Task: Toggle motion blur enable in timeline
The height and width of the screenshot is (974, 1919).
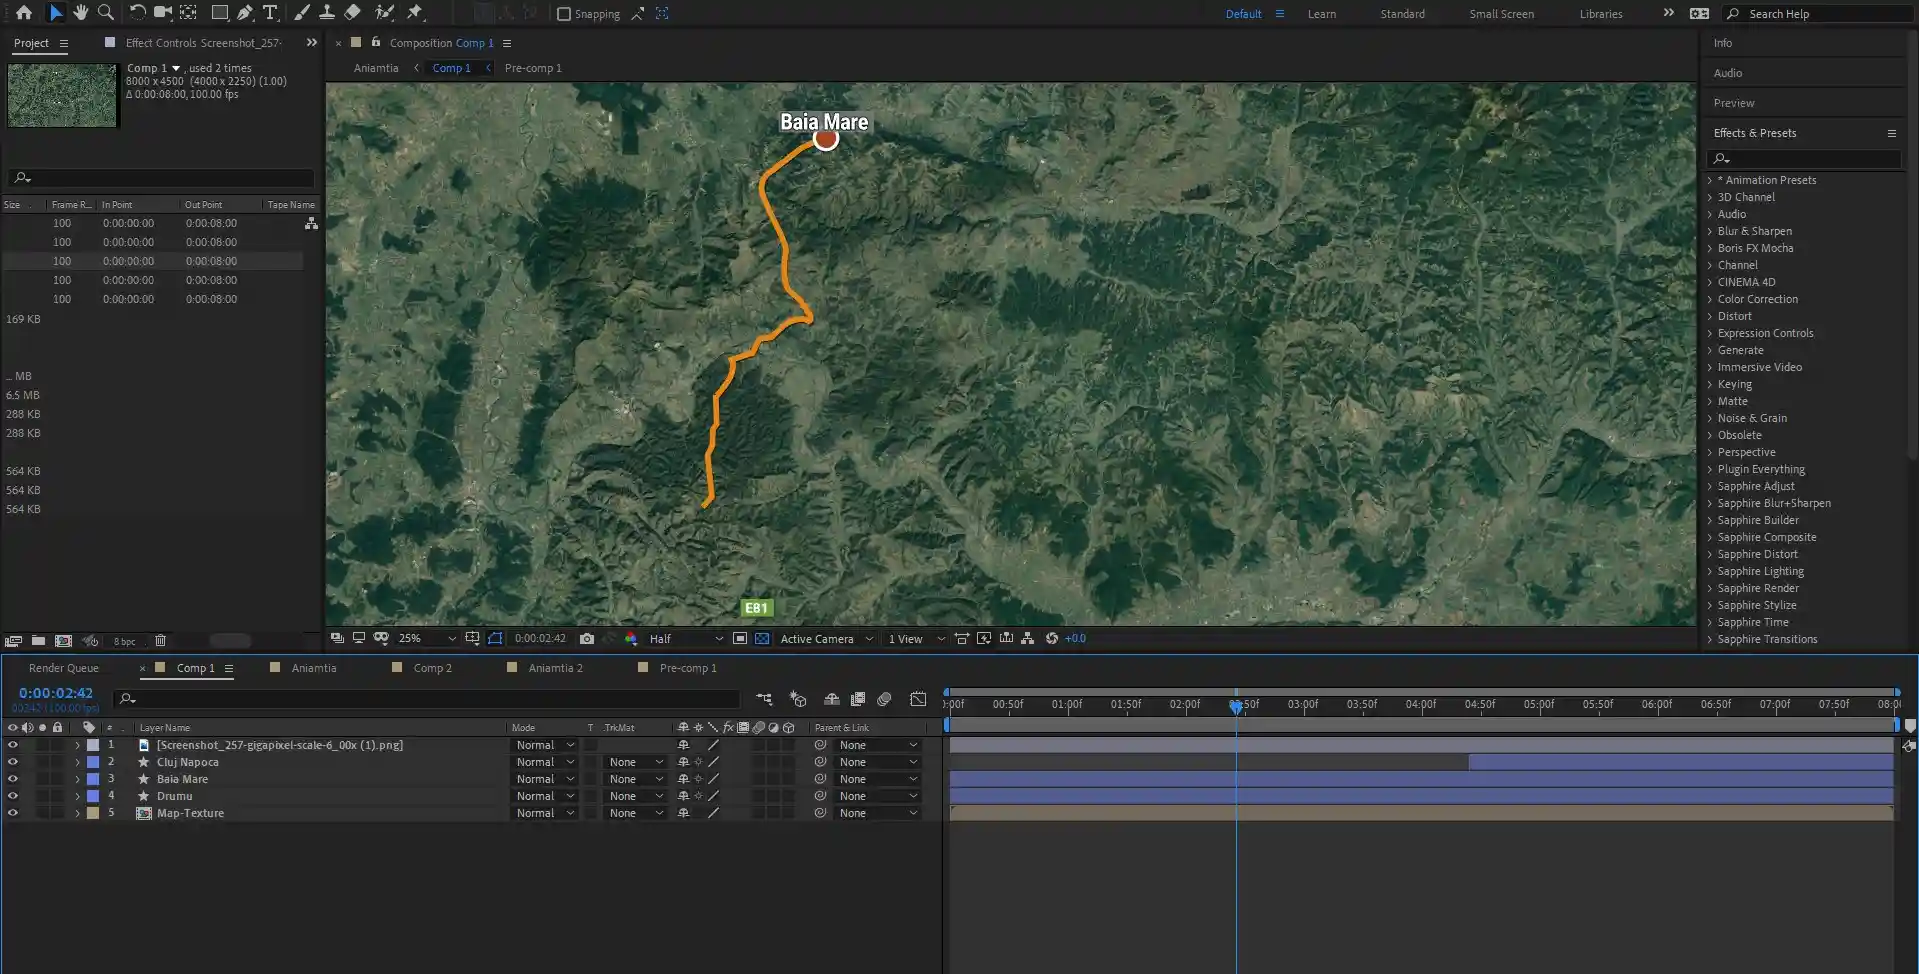Action: [x=884, y=699]
